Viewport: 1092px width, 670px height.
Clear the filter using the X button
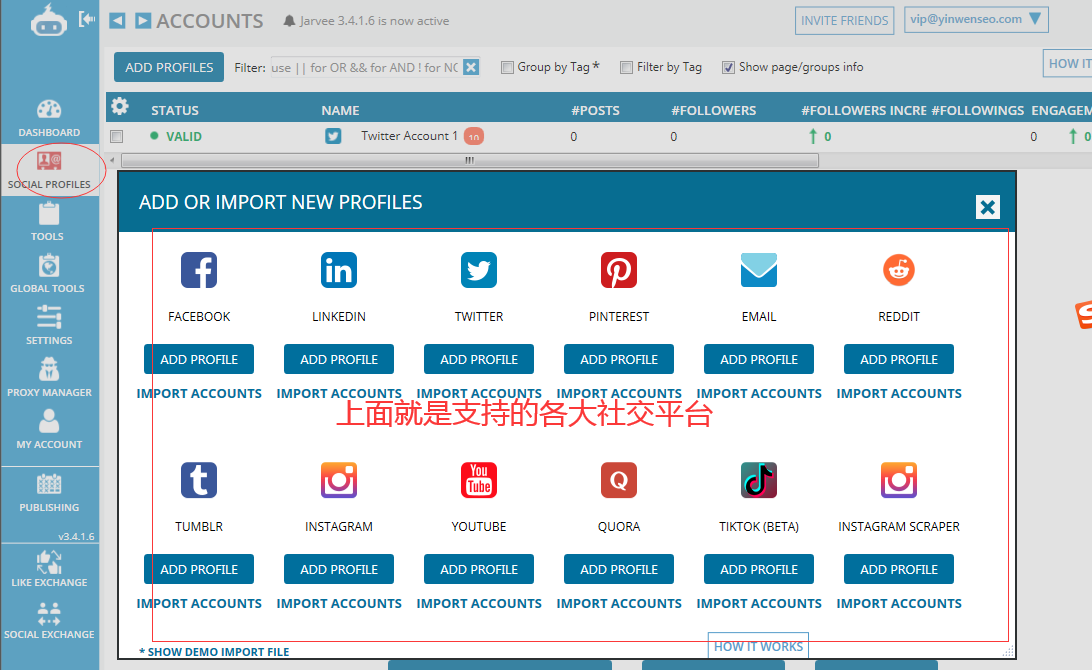pyautogui.click(x=470, y=67)
